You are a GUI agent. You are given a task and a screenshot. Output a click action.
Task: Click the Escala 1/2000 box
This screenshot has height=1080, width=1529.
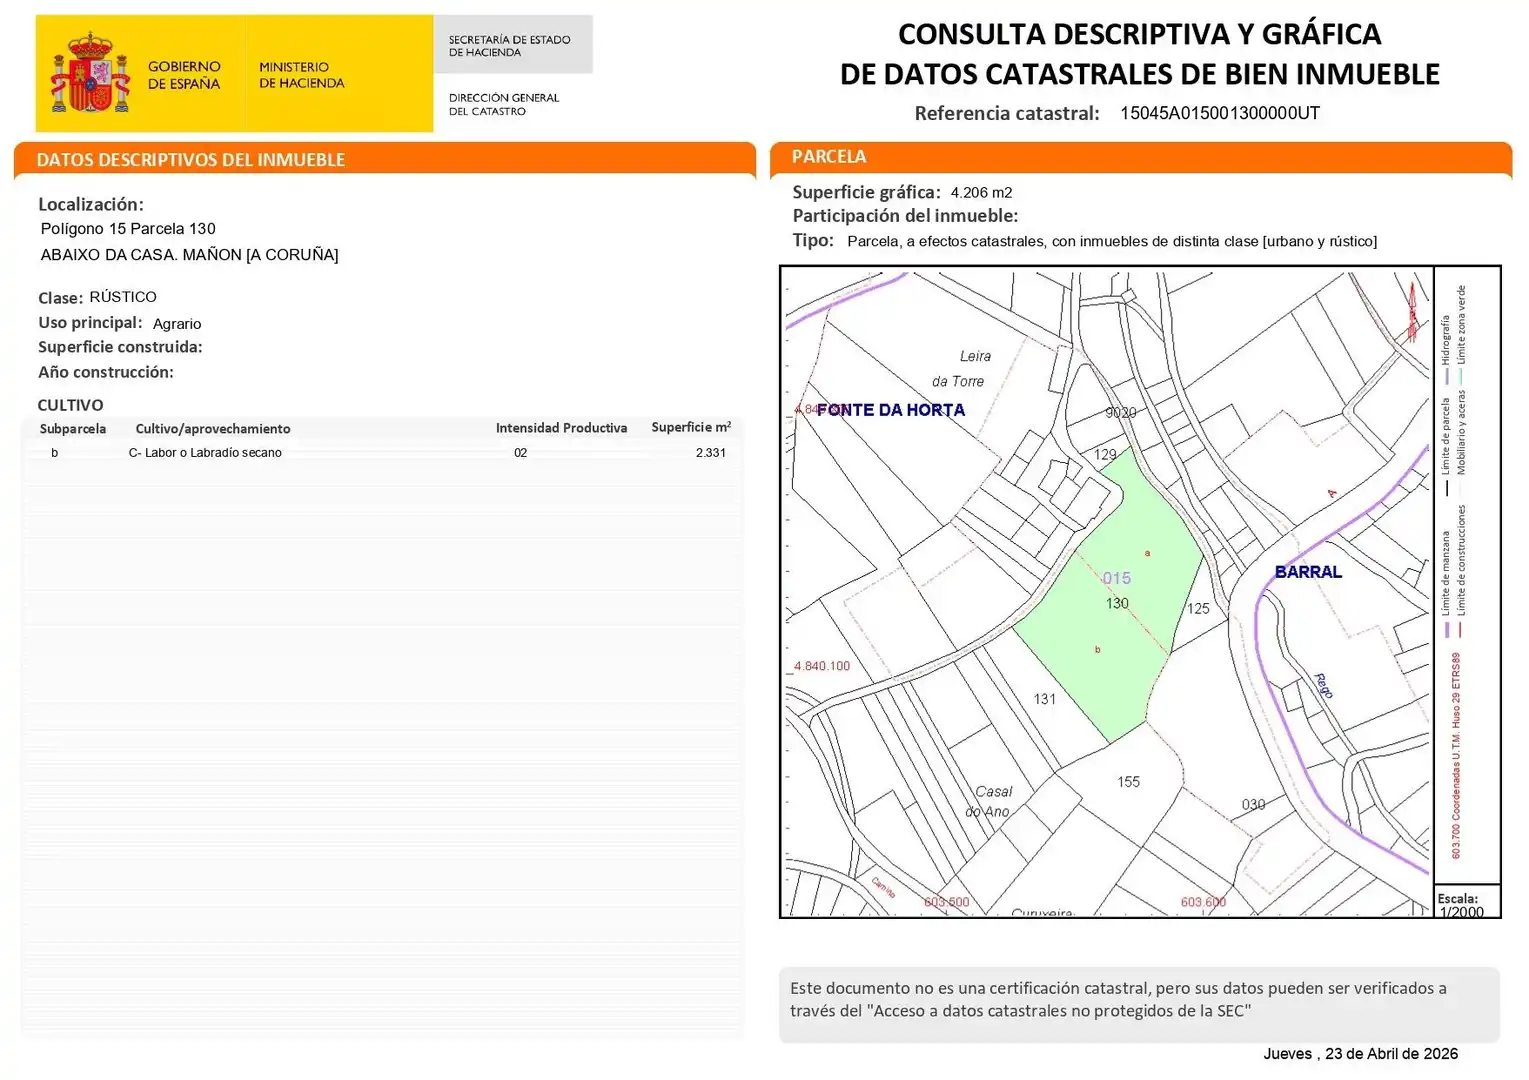coord(1467,902)
